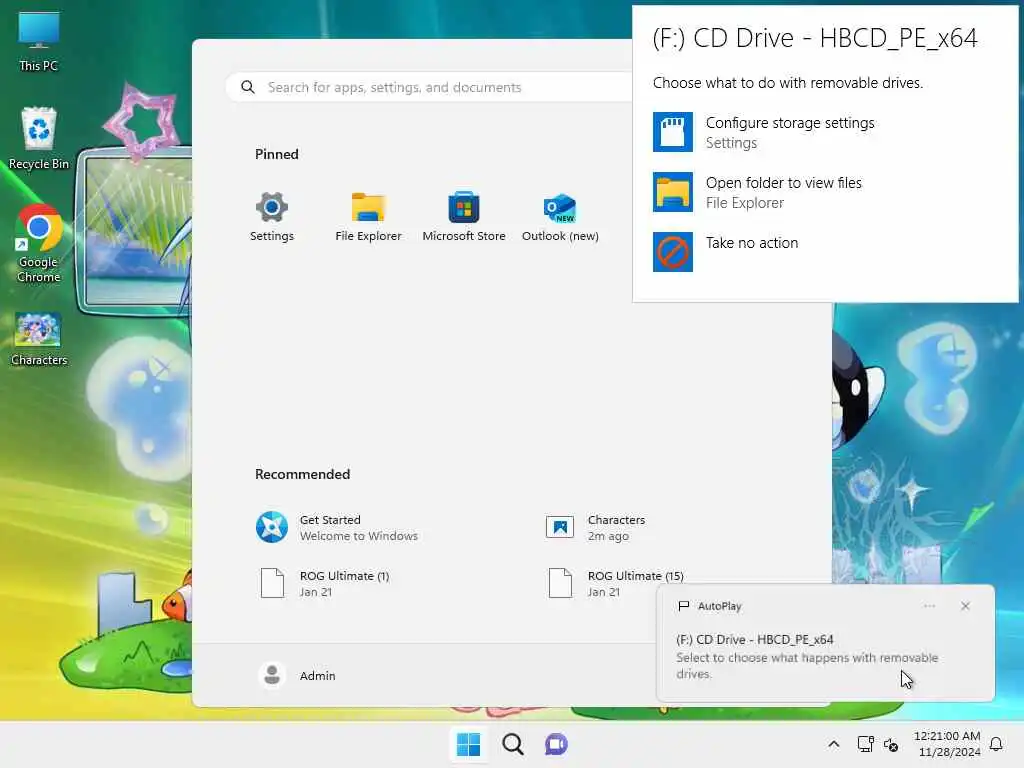Click the Admin user avatar
This screenshot has height=768, width=1024.
point(272,675)
